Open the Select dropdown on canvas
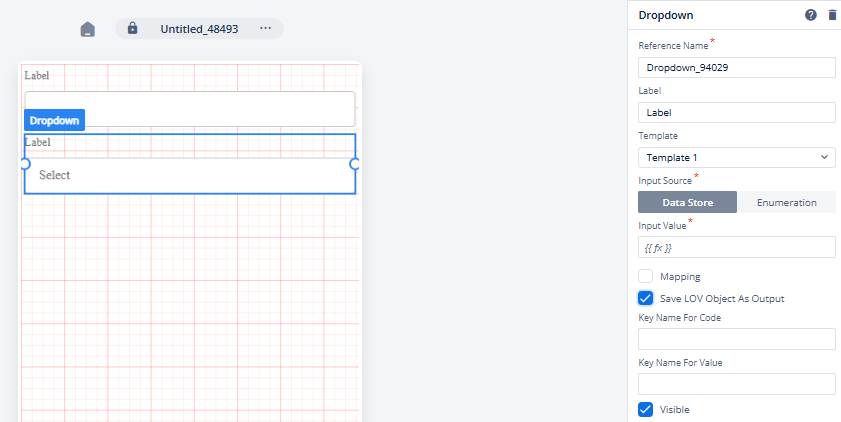 click(x=190, y=175)
